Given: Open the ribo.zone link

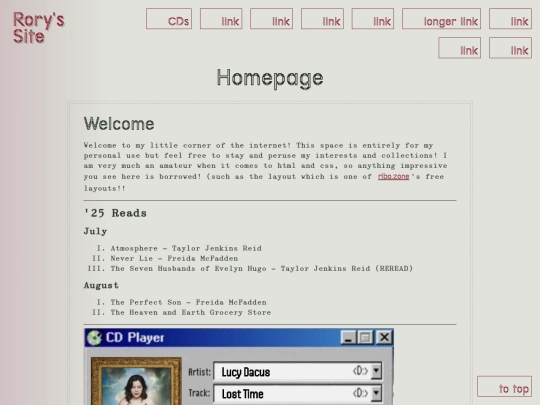Looking at the screenshot, I should click(393, 176).
